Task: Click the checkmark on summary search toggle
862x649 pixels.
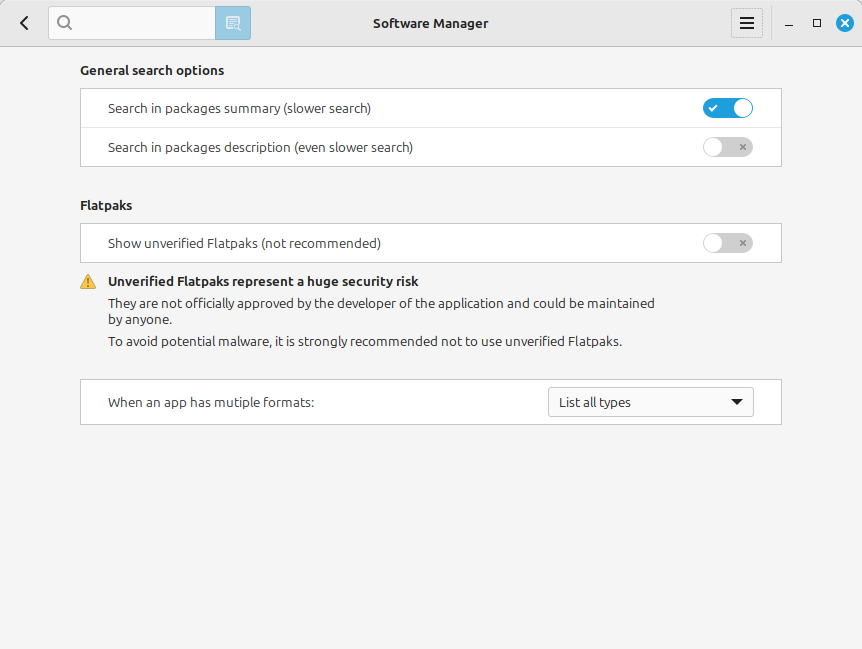Action: [x=712, y=107]
